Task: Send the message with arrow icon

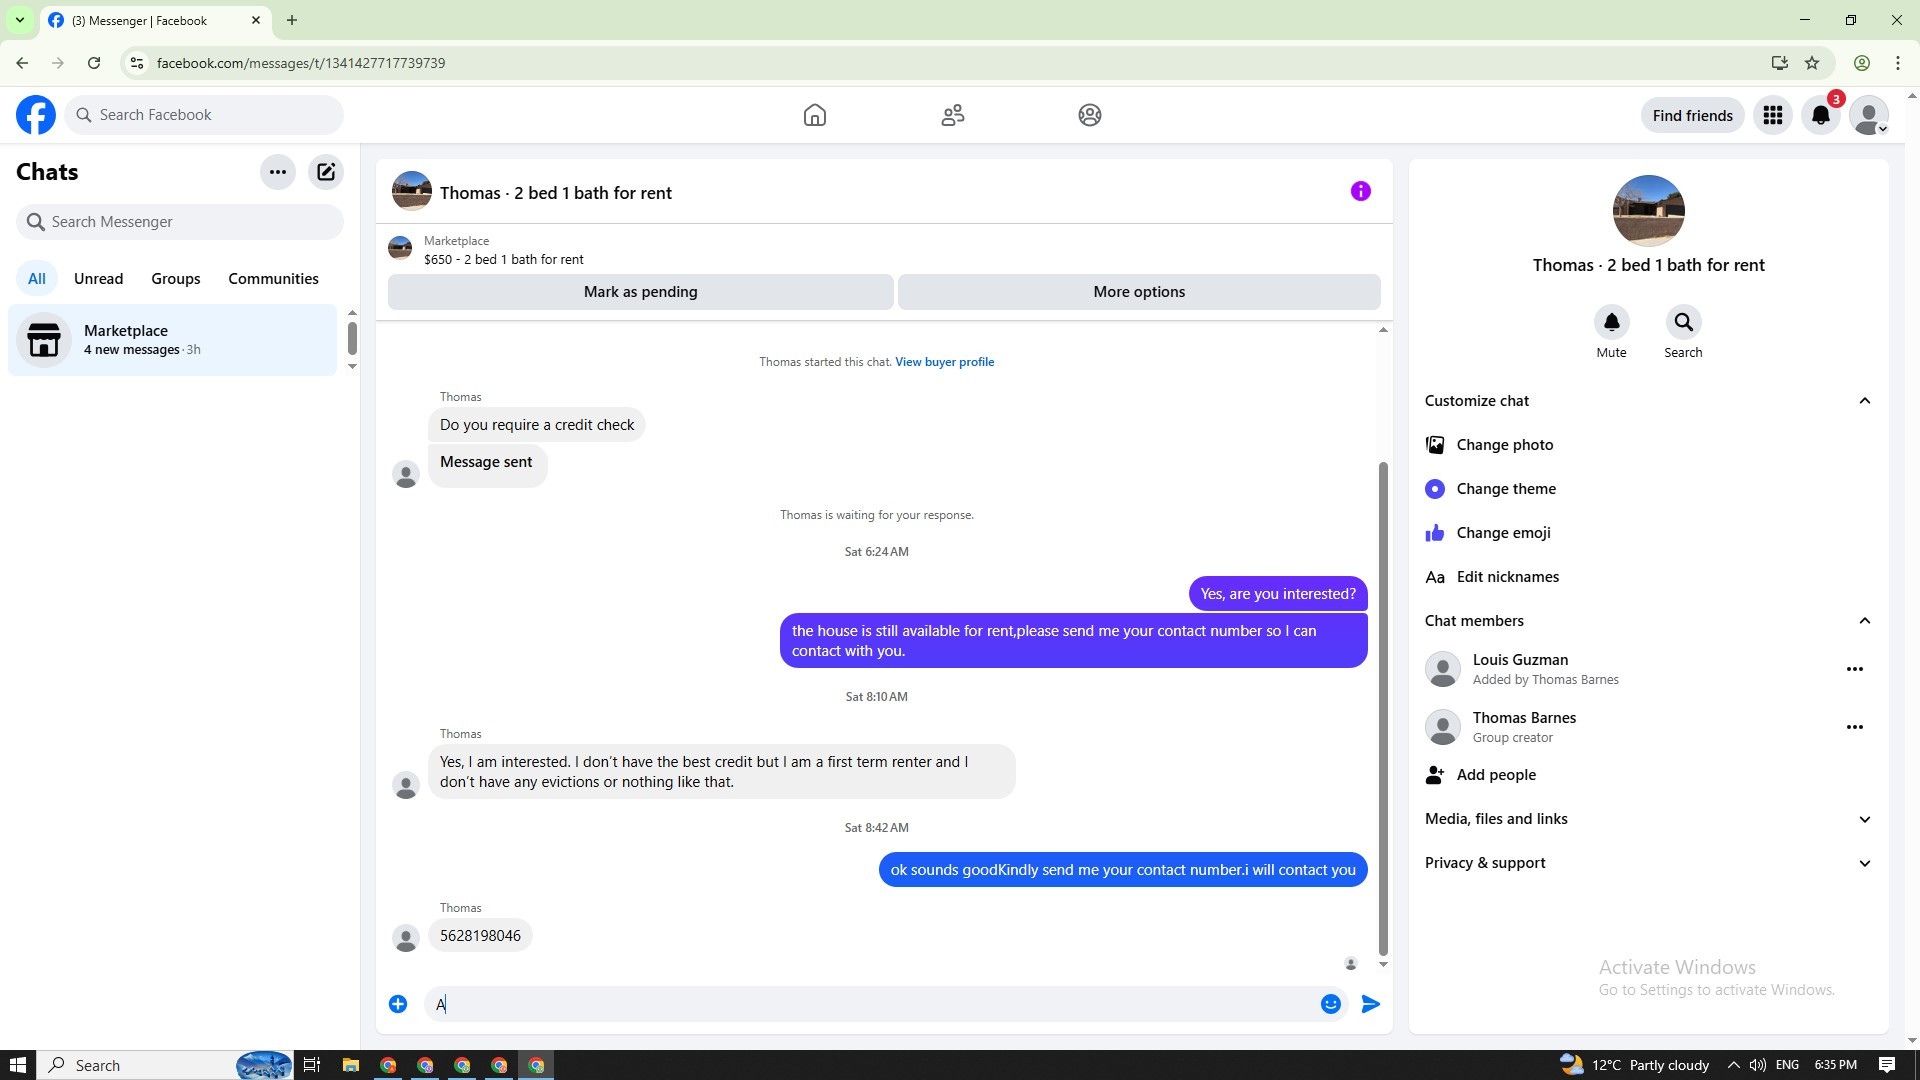Action: 1371,1004
